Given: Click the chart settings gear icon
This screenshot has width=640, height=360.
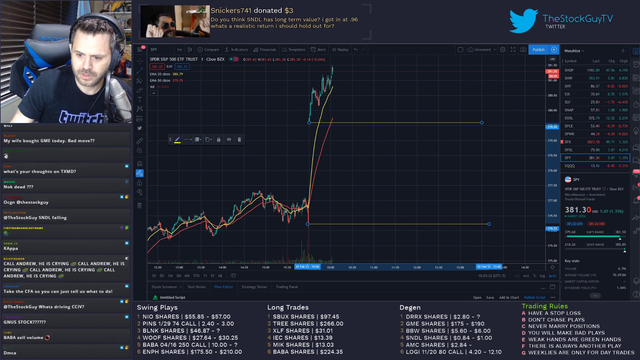Looking at the screenshot, I should click(503, 49).
